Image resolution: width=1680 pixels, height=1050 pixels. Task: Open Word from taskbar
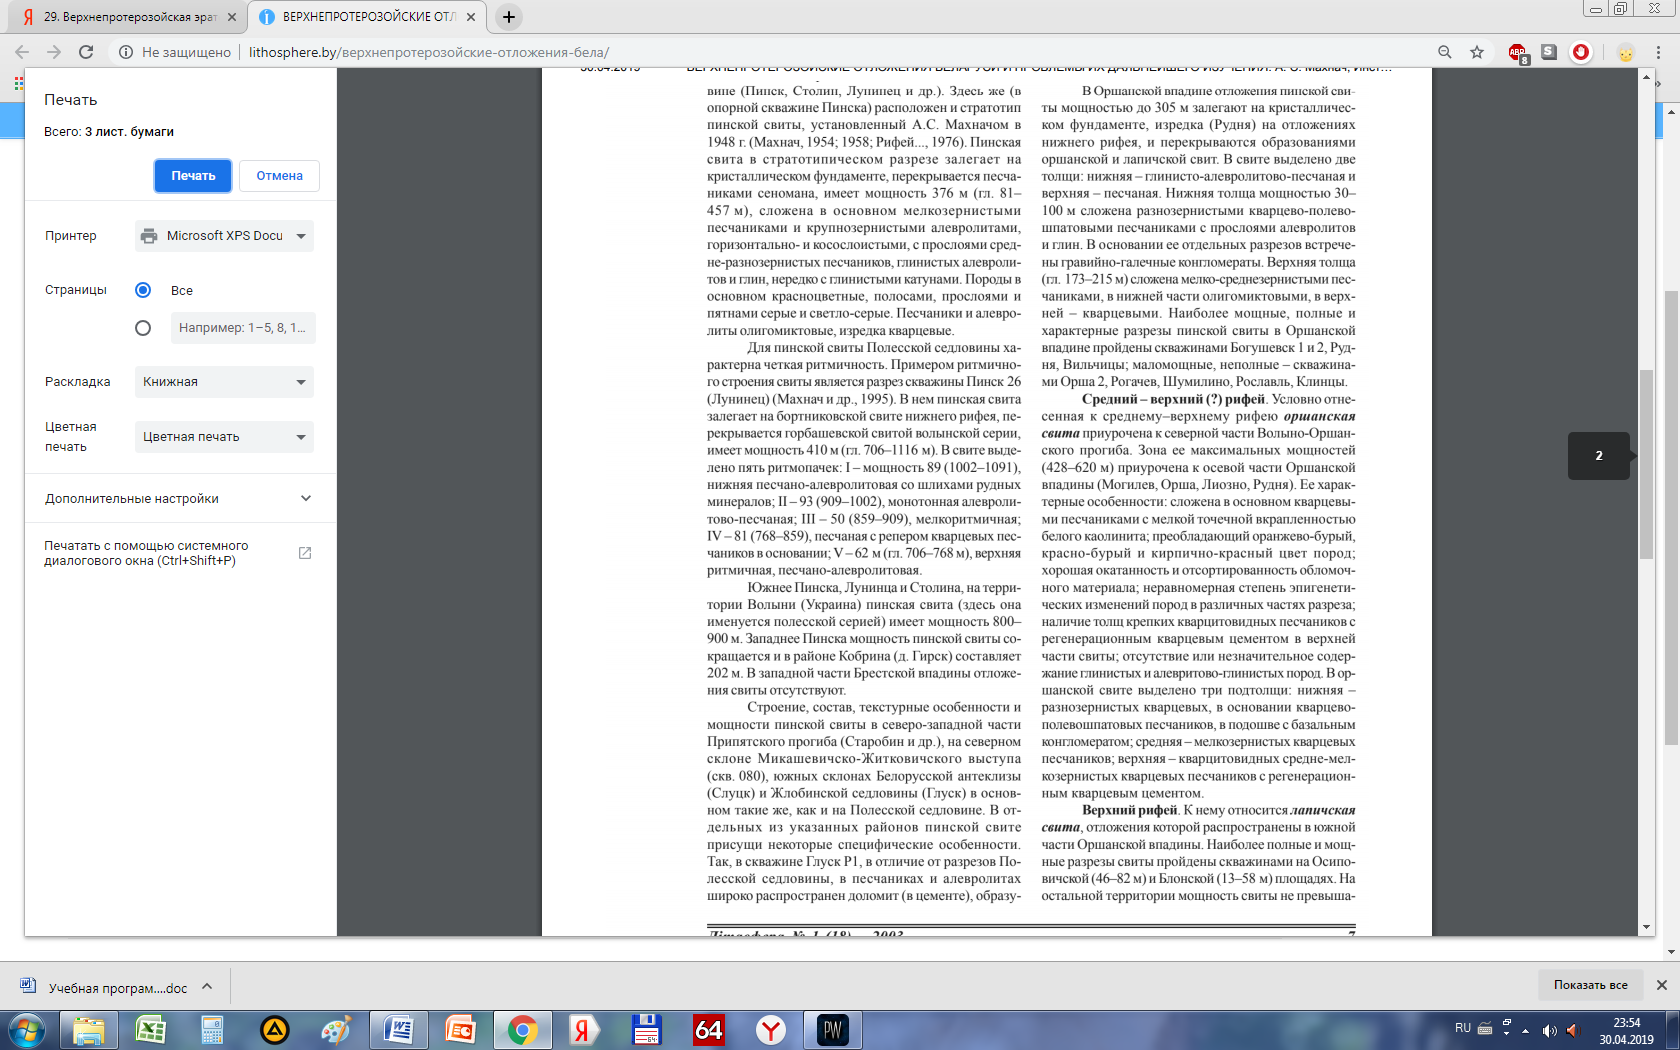click(399, 1029)
